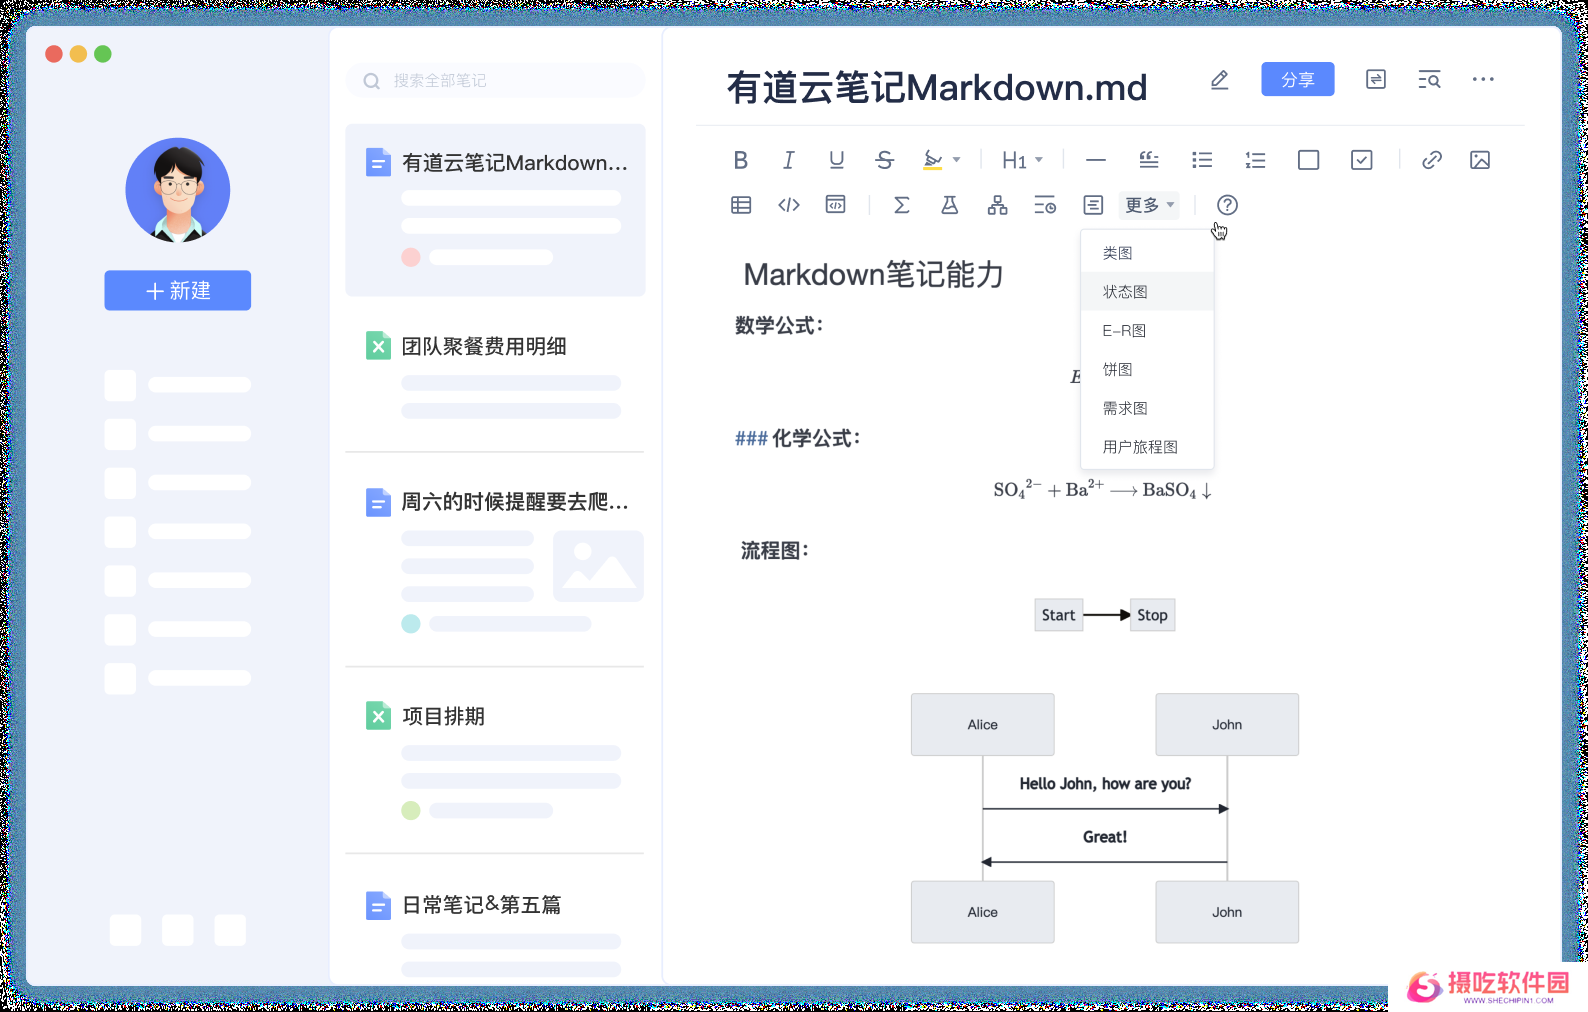Insert an image into the note
The width and height of the screenshot is (1588, 1012).
tap(1480, 160)
